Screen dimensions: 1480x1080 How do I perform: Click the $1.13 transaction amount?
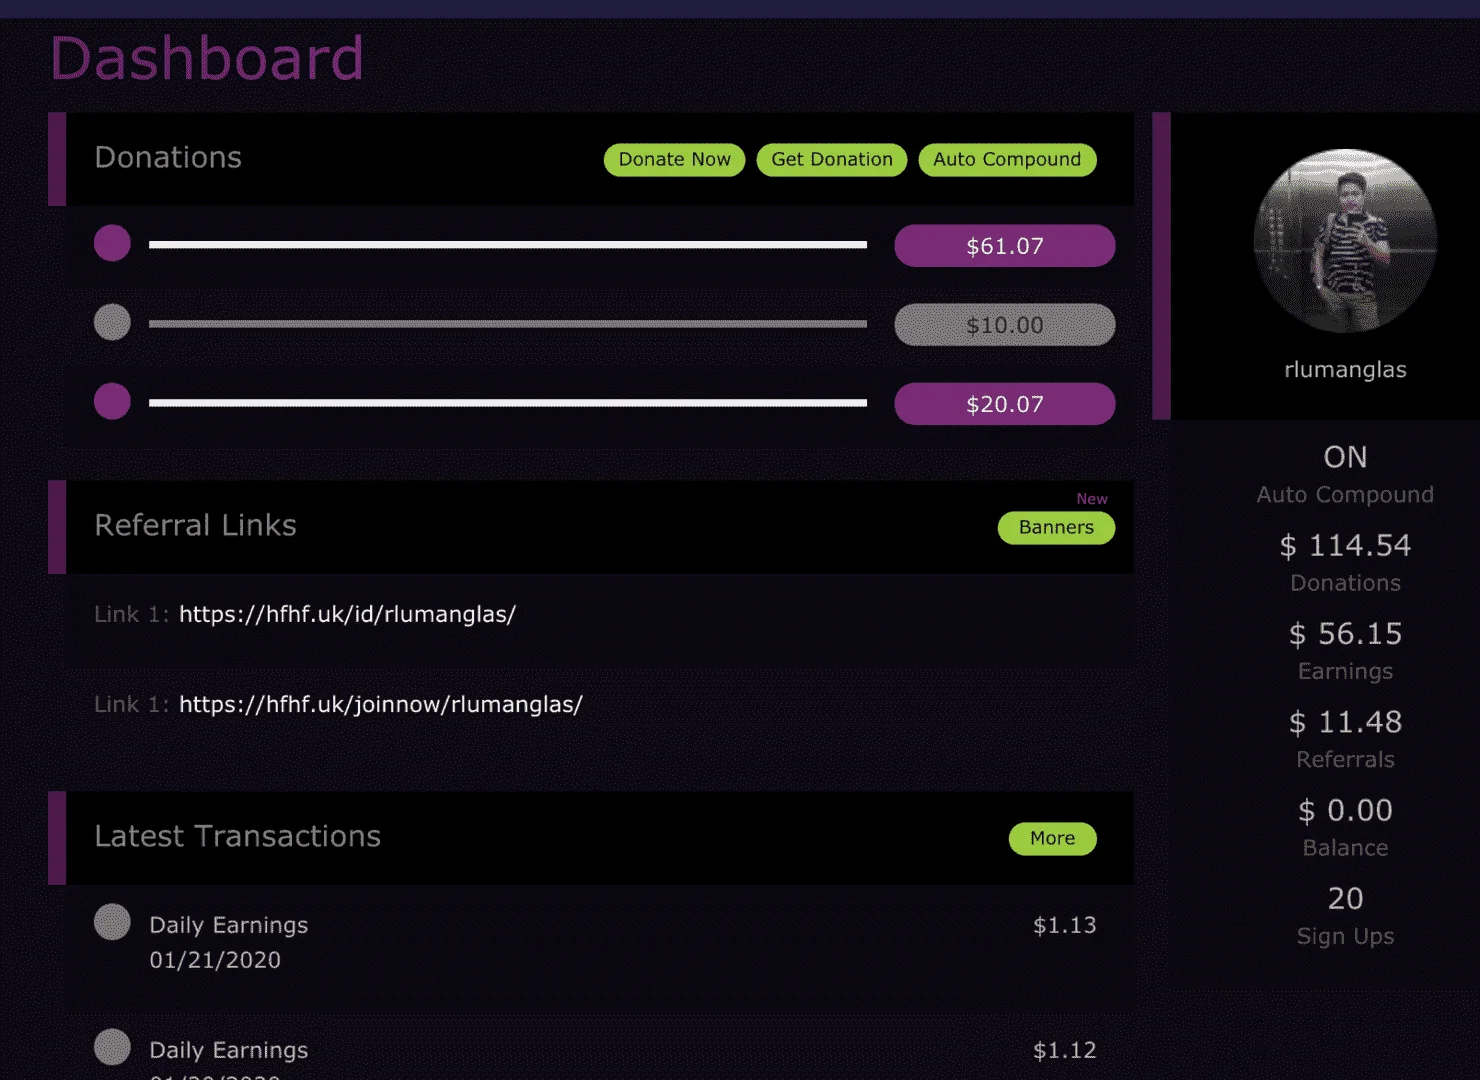1064,925
